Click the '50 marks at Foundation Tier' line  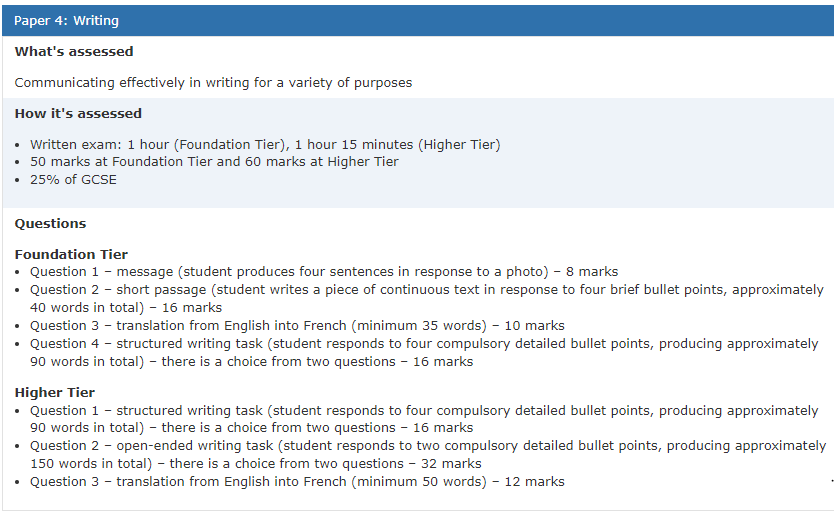214,162
